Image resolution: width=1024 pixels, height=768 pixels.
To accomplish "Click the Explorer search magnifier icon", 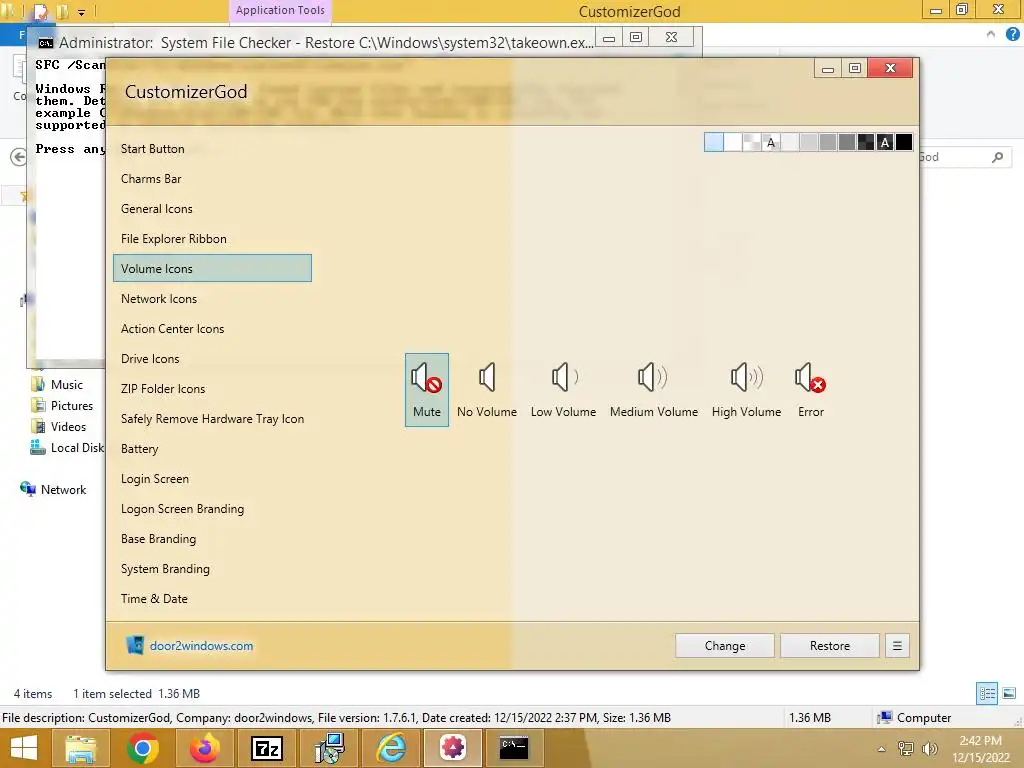I will (x=997, y=157).
